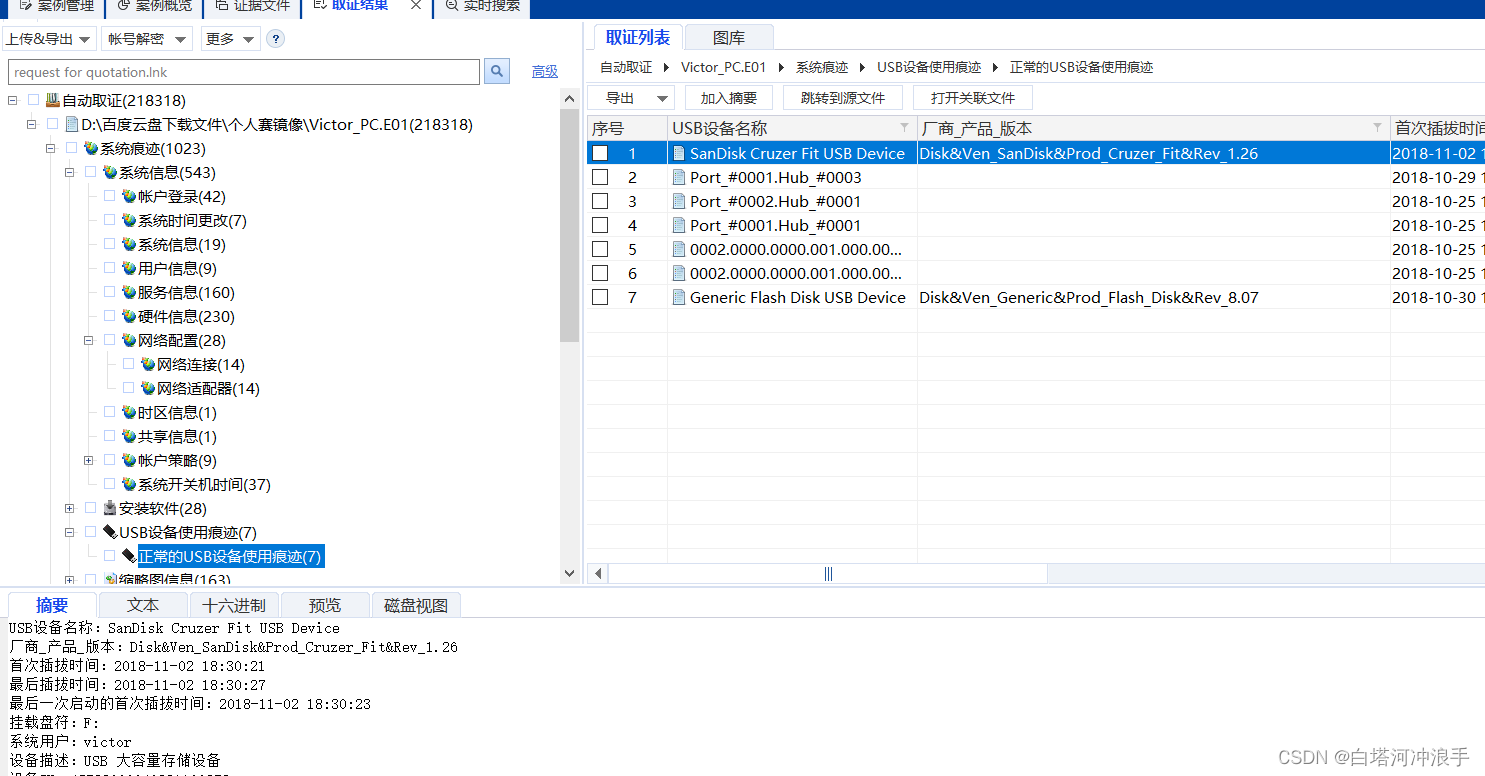Close the 取证结果 tab
1485x776 pixels.
pos(416,5)
